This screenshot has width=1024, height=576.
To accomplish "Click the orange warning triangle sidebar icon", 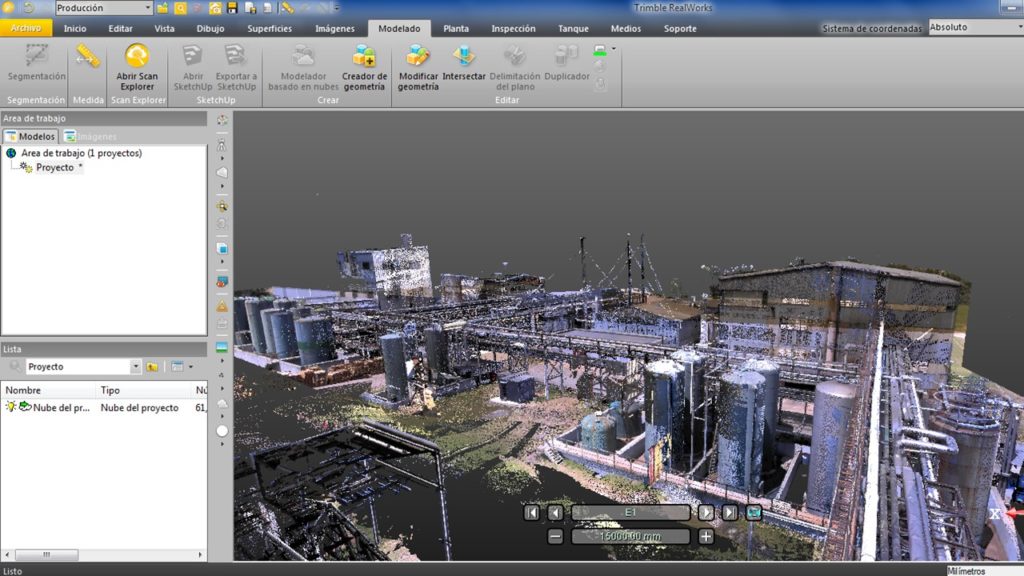I will coord(222,306).
